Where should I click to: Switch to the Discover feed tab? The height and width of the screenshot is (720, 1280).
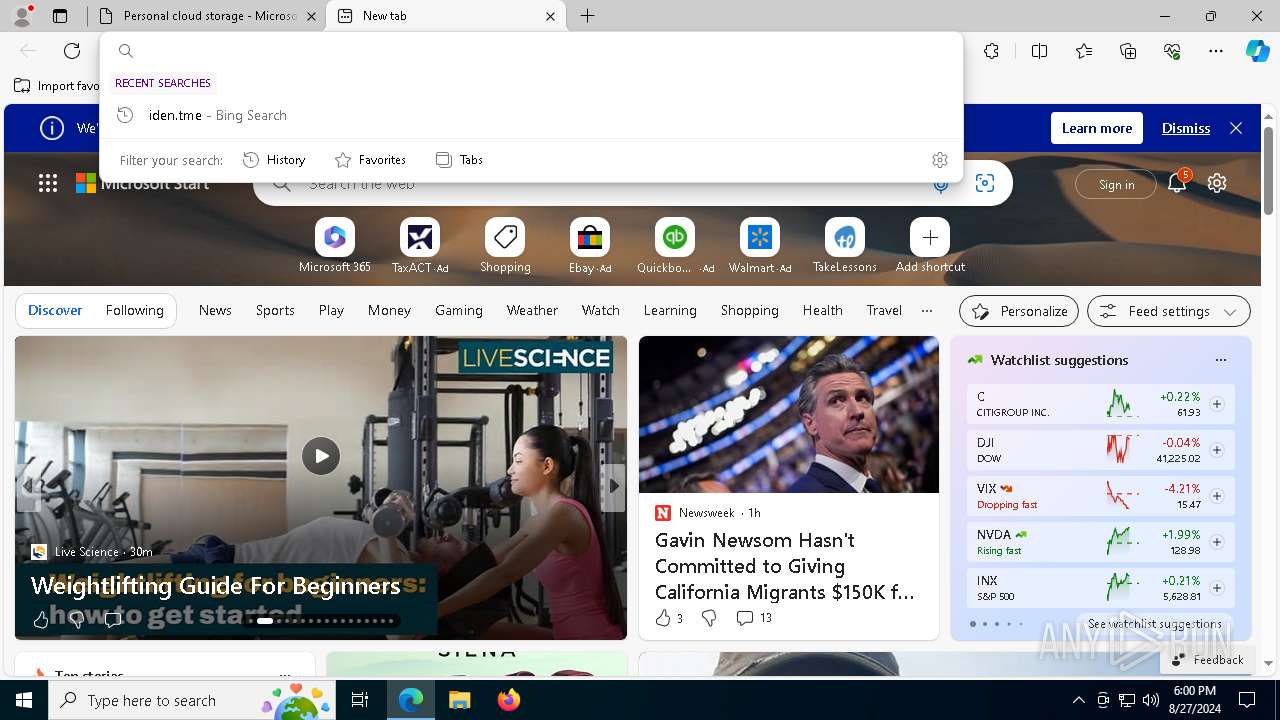[x=55, y=310]
